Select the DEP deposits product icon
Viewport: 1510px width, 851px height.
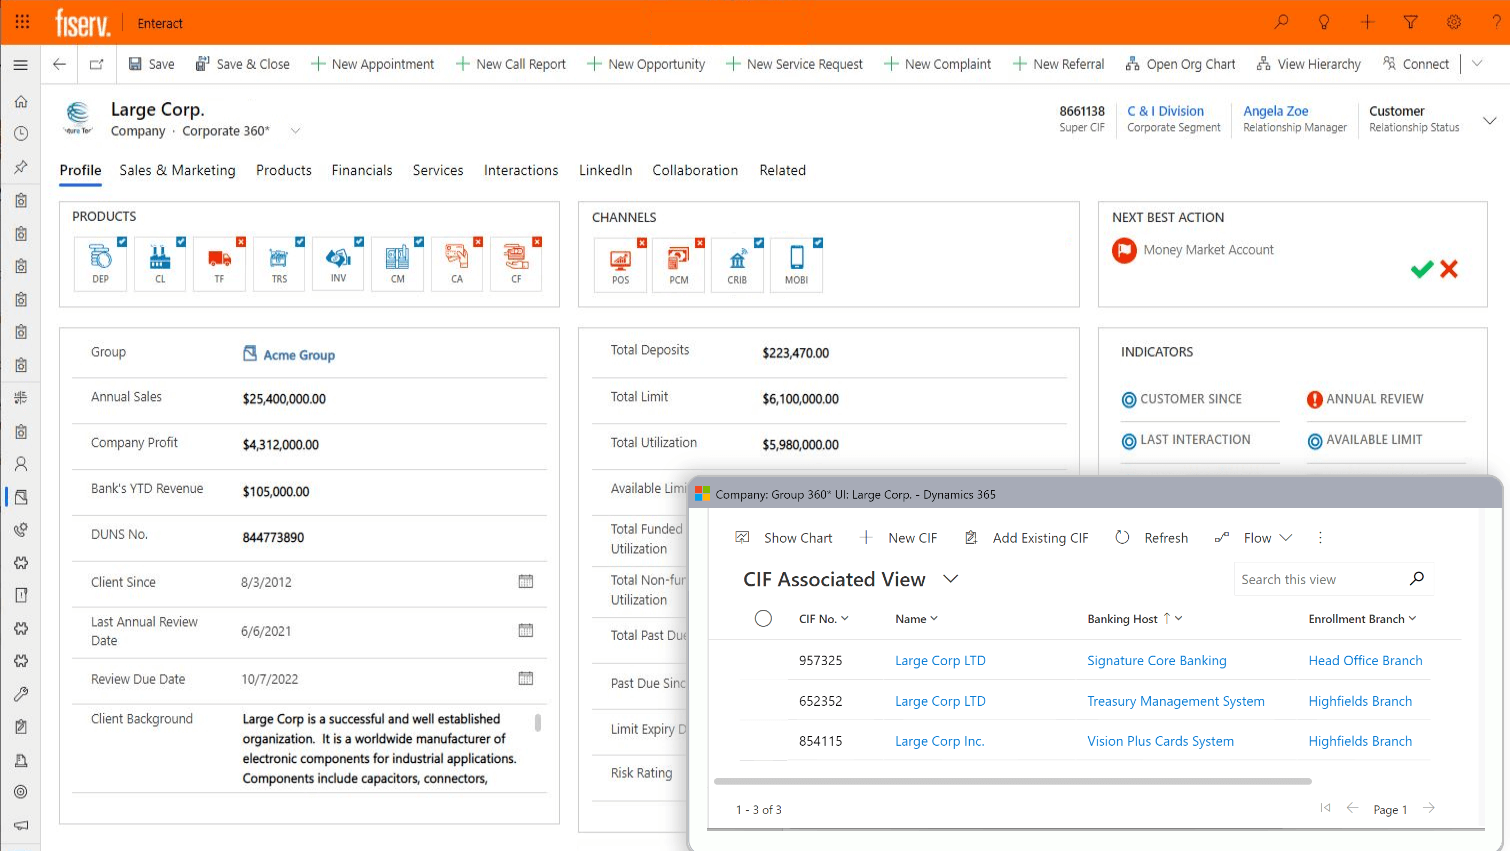(100, 263)
